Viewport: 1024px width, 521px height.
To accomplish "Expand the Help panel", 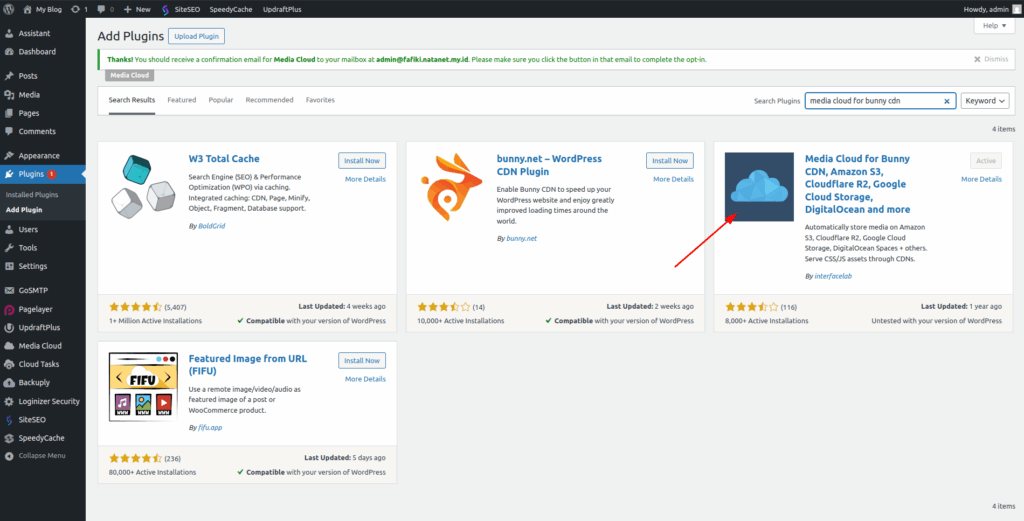I will (x=995, y=25).
